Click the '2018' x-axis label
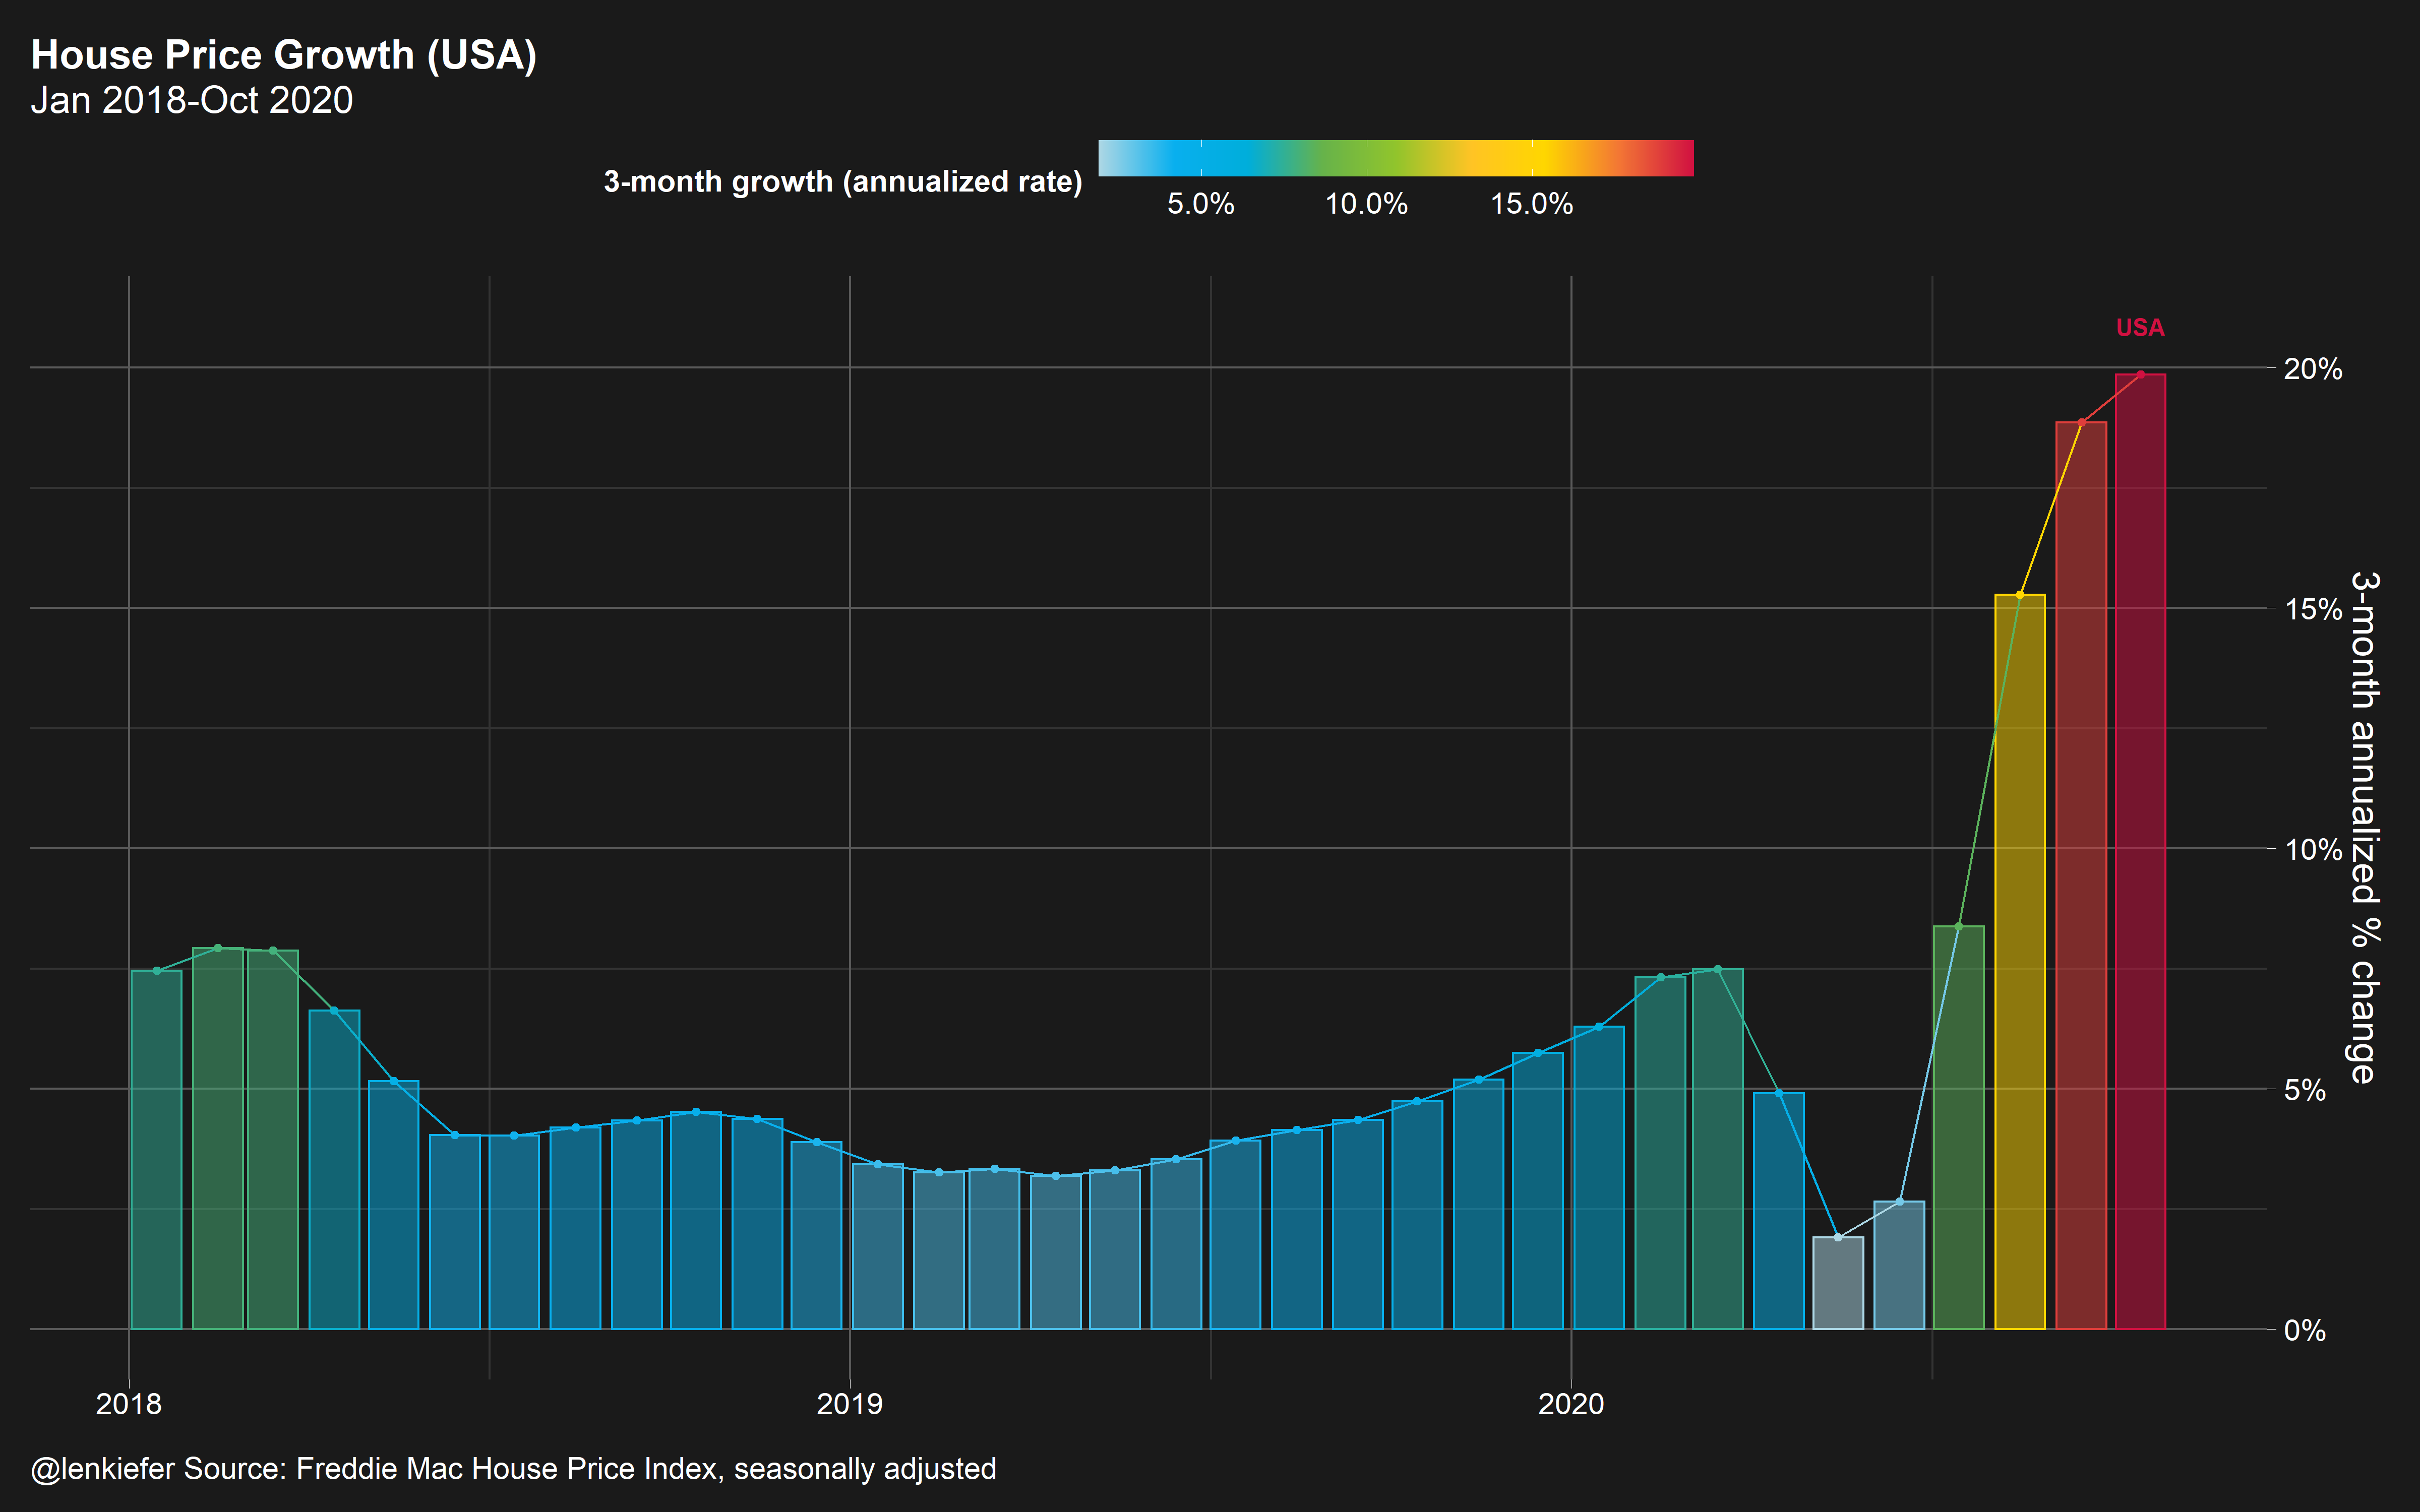The height and width of the screenshot is (1512, 2420). (128, 1404)
